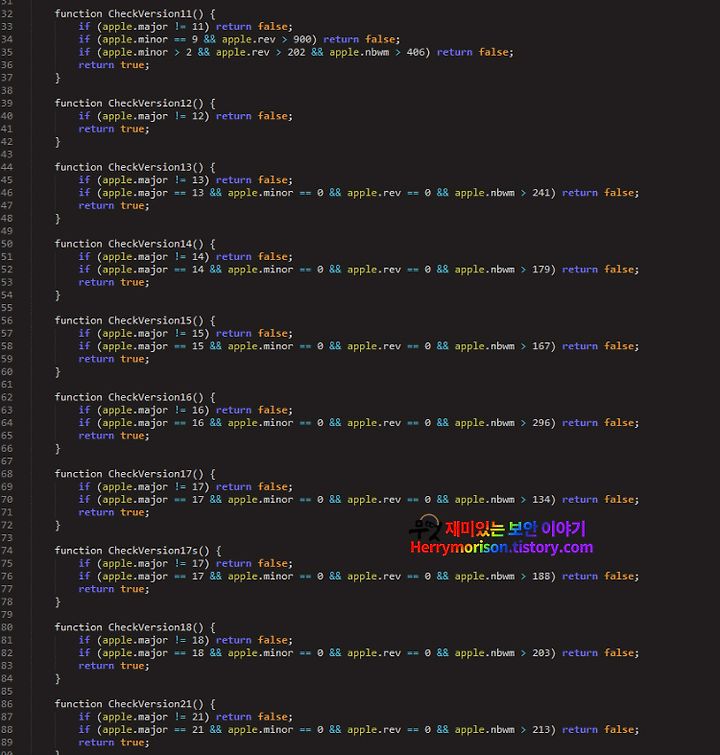Click line number 68 in the gutter
This screenshot has height=755, width=720.
[x=7, y=474]
